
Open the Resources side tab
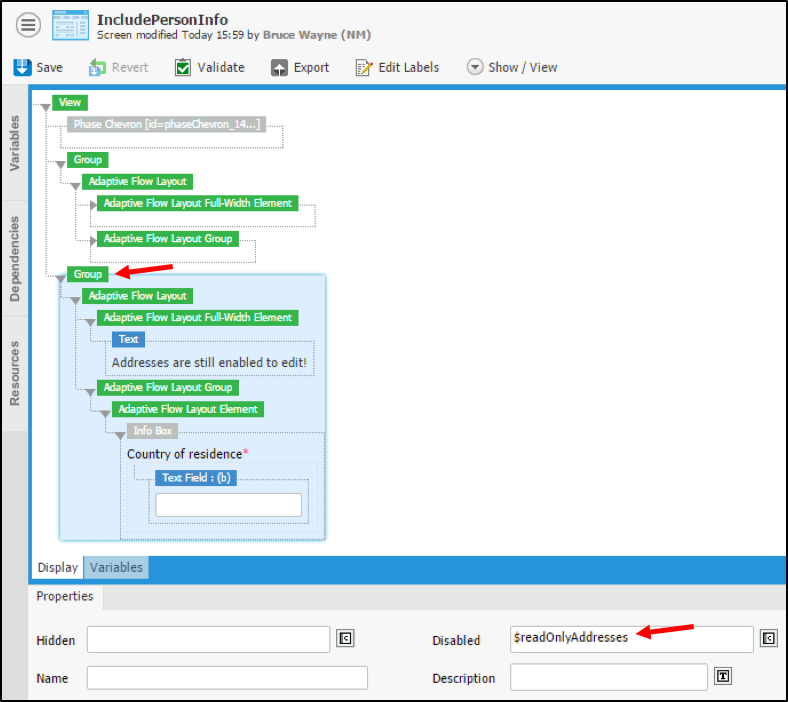tap(15, 372)
